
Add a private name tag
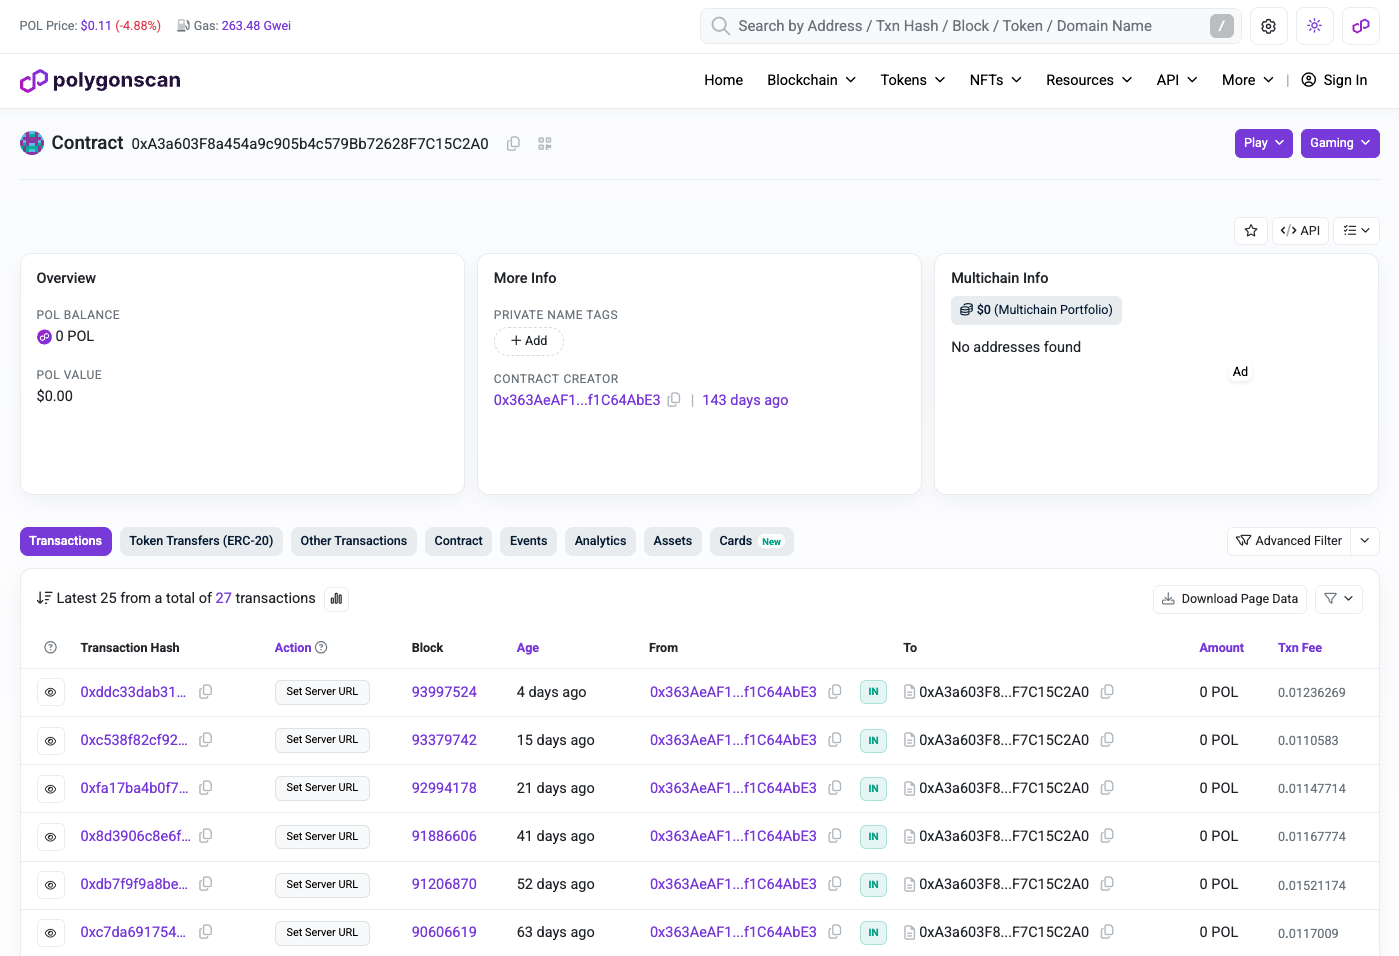[529, 341]
